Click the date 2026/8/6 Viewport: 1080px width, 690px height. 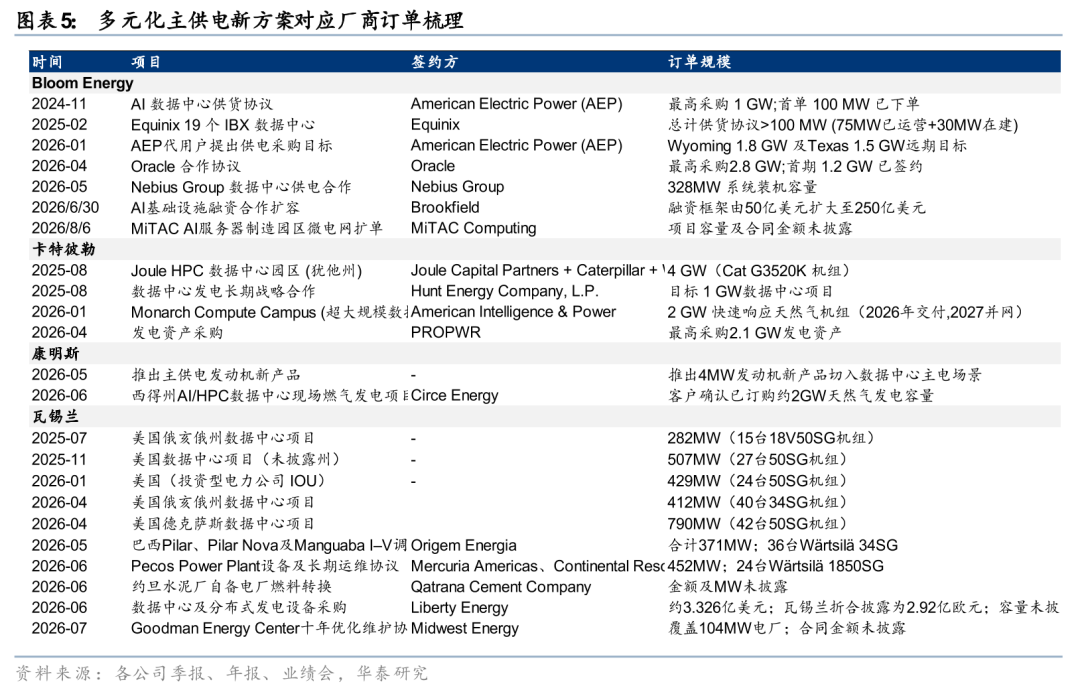coord(61,228)
